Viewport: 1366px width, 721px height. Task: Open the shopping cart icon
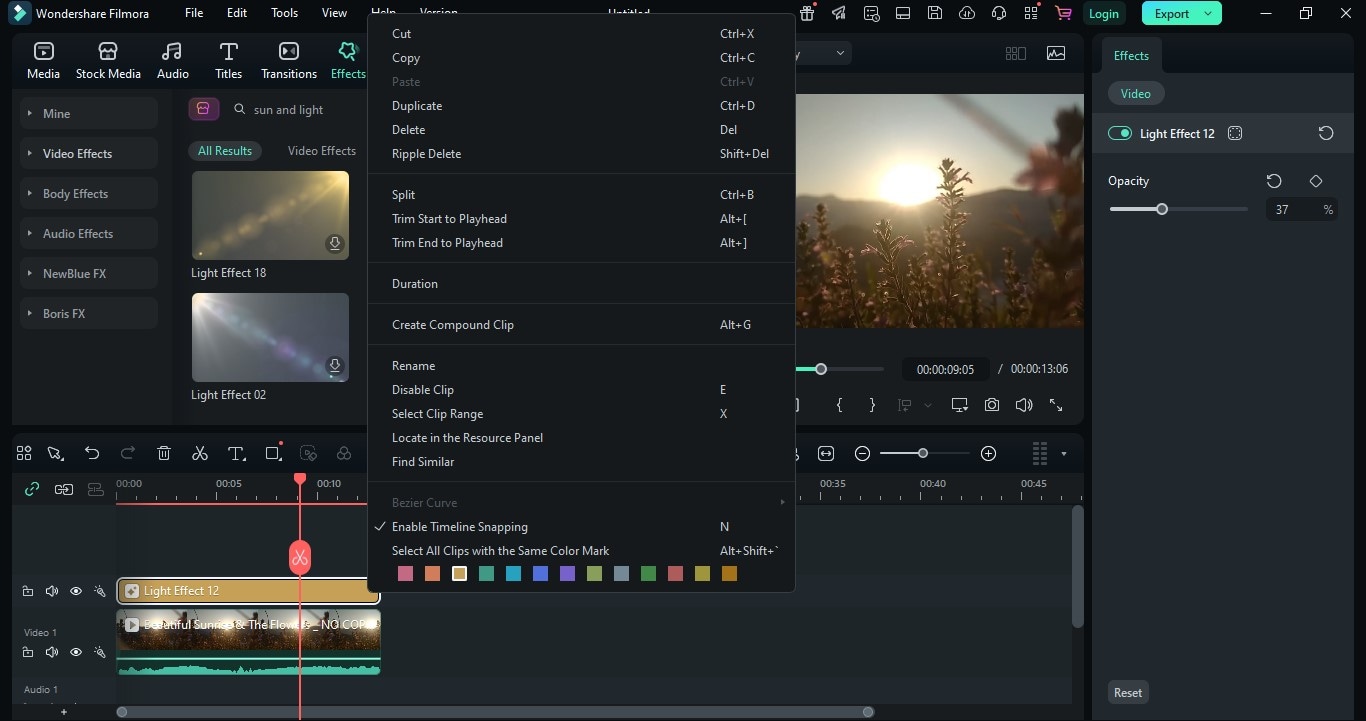pos(1063,13)
